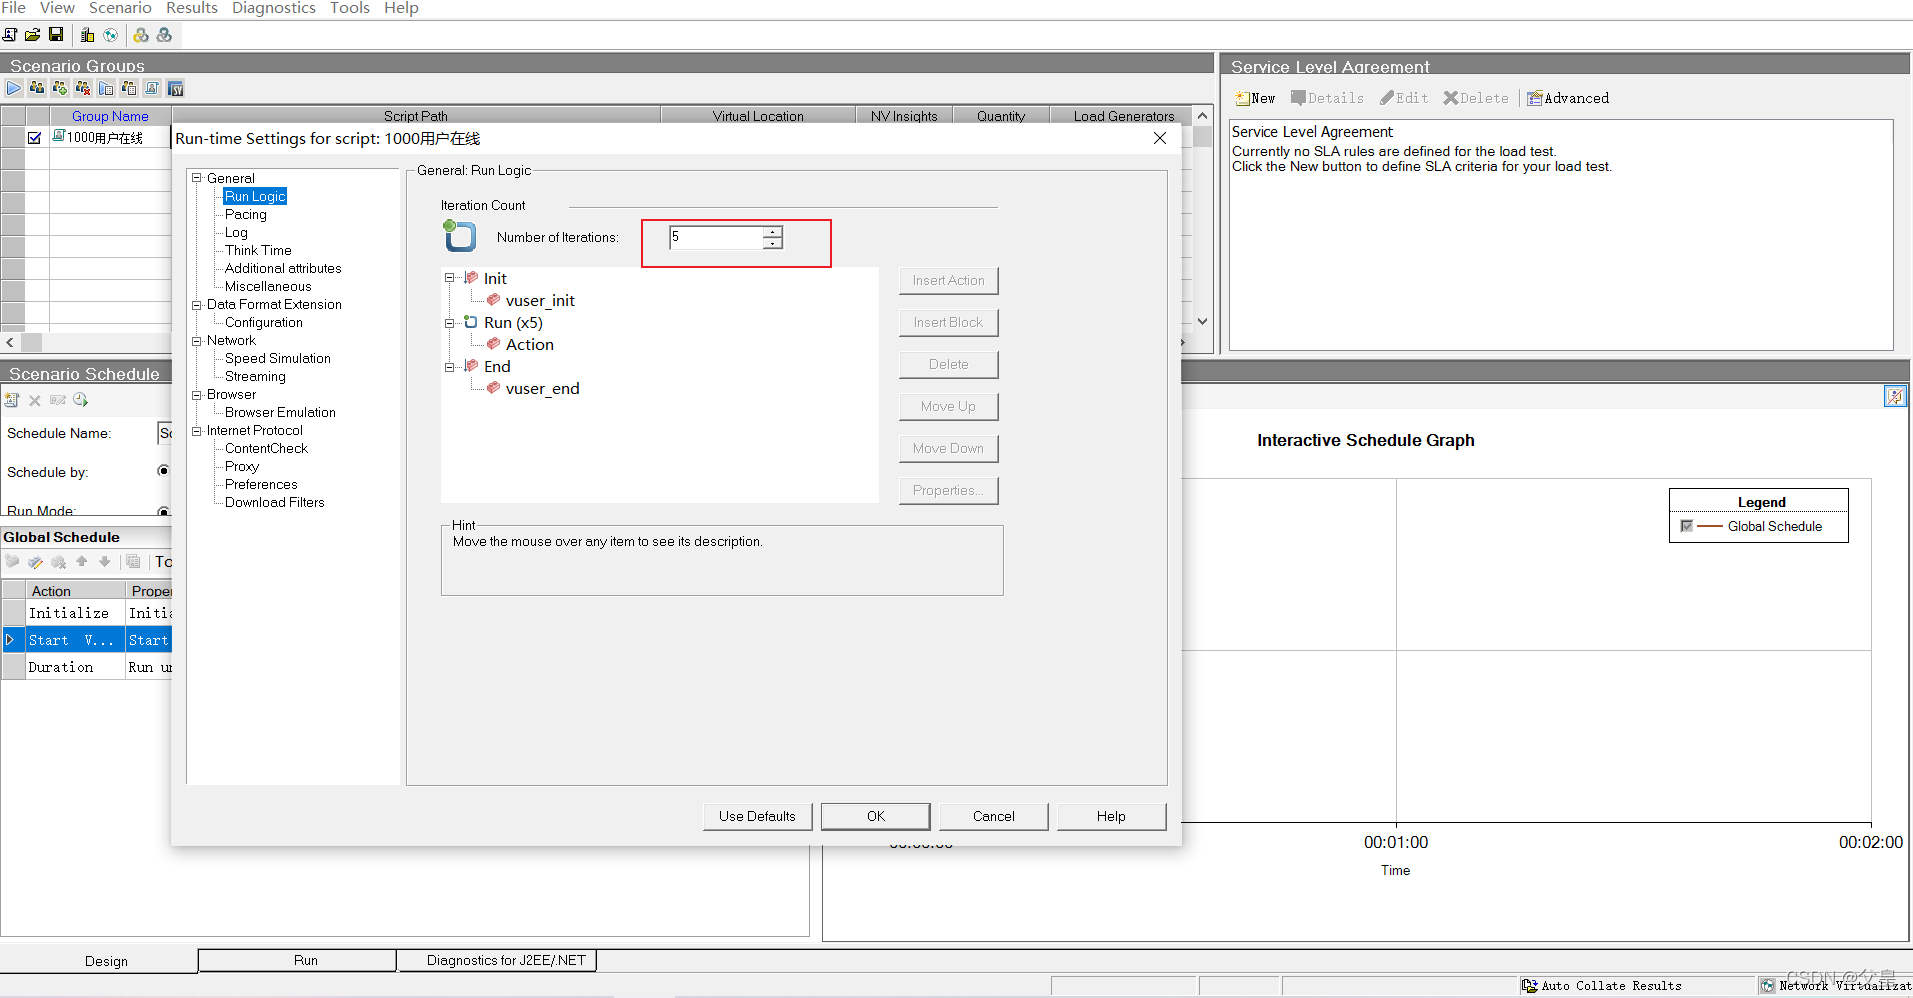Select the Schedule by radio button

pos(163,471)
